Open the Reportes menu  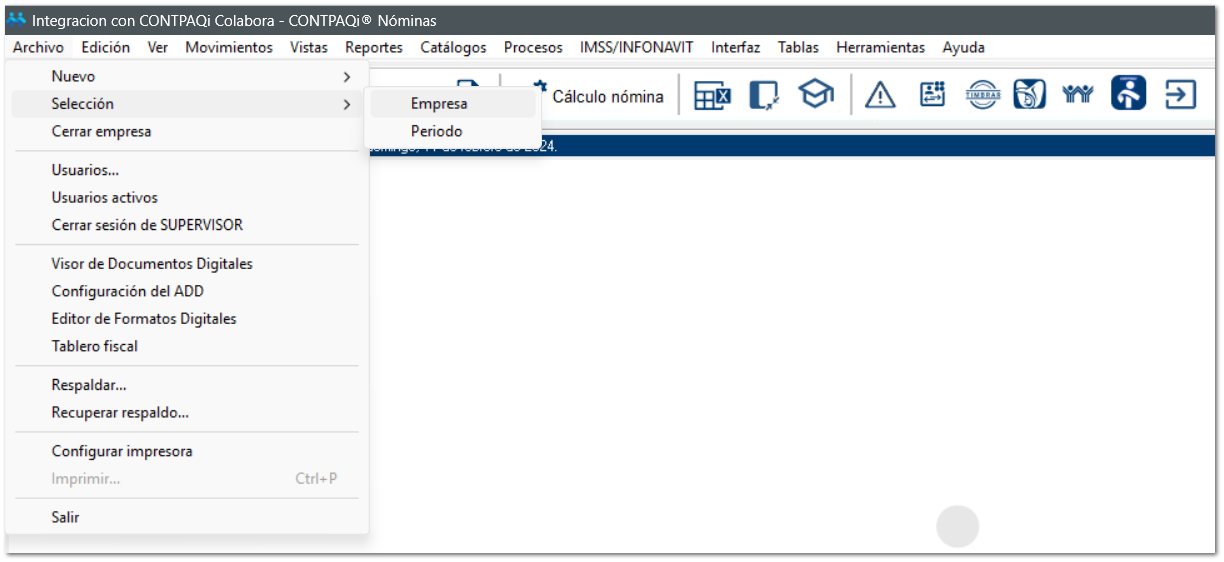click(374, 47)
